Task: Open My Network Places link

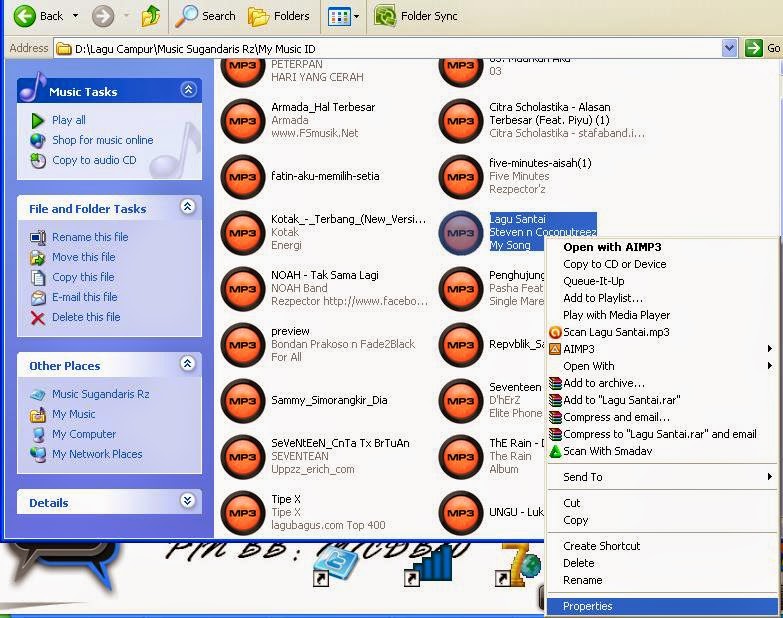Action: click(x=97, y=454)
